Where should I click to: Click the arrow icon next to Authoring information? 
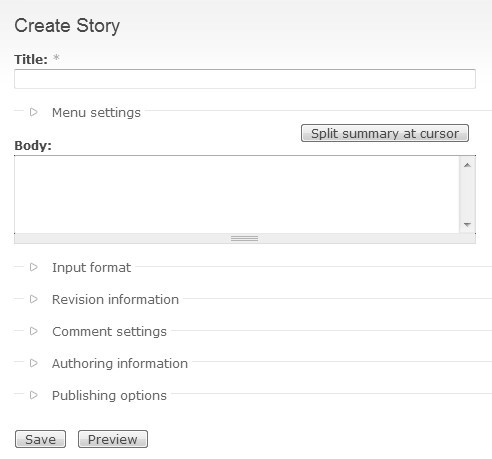[34, 363]
